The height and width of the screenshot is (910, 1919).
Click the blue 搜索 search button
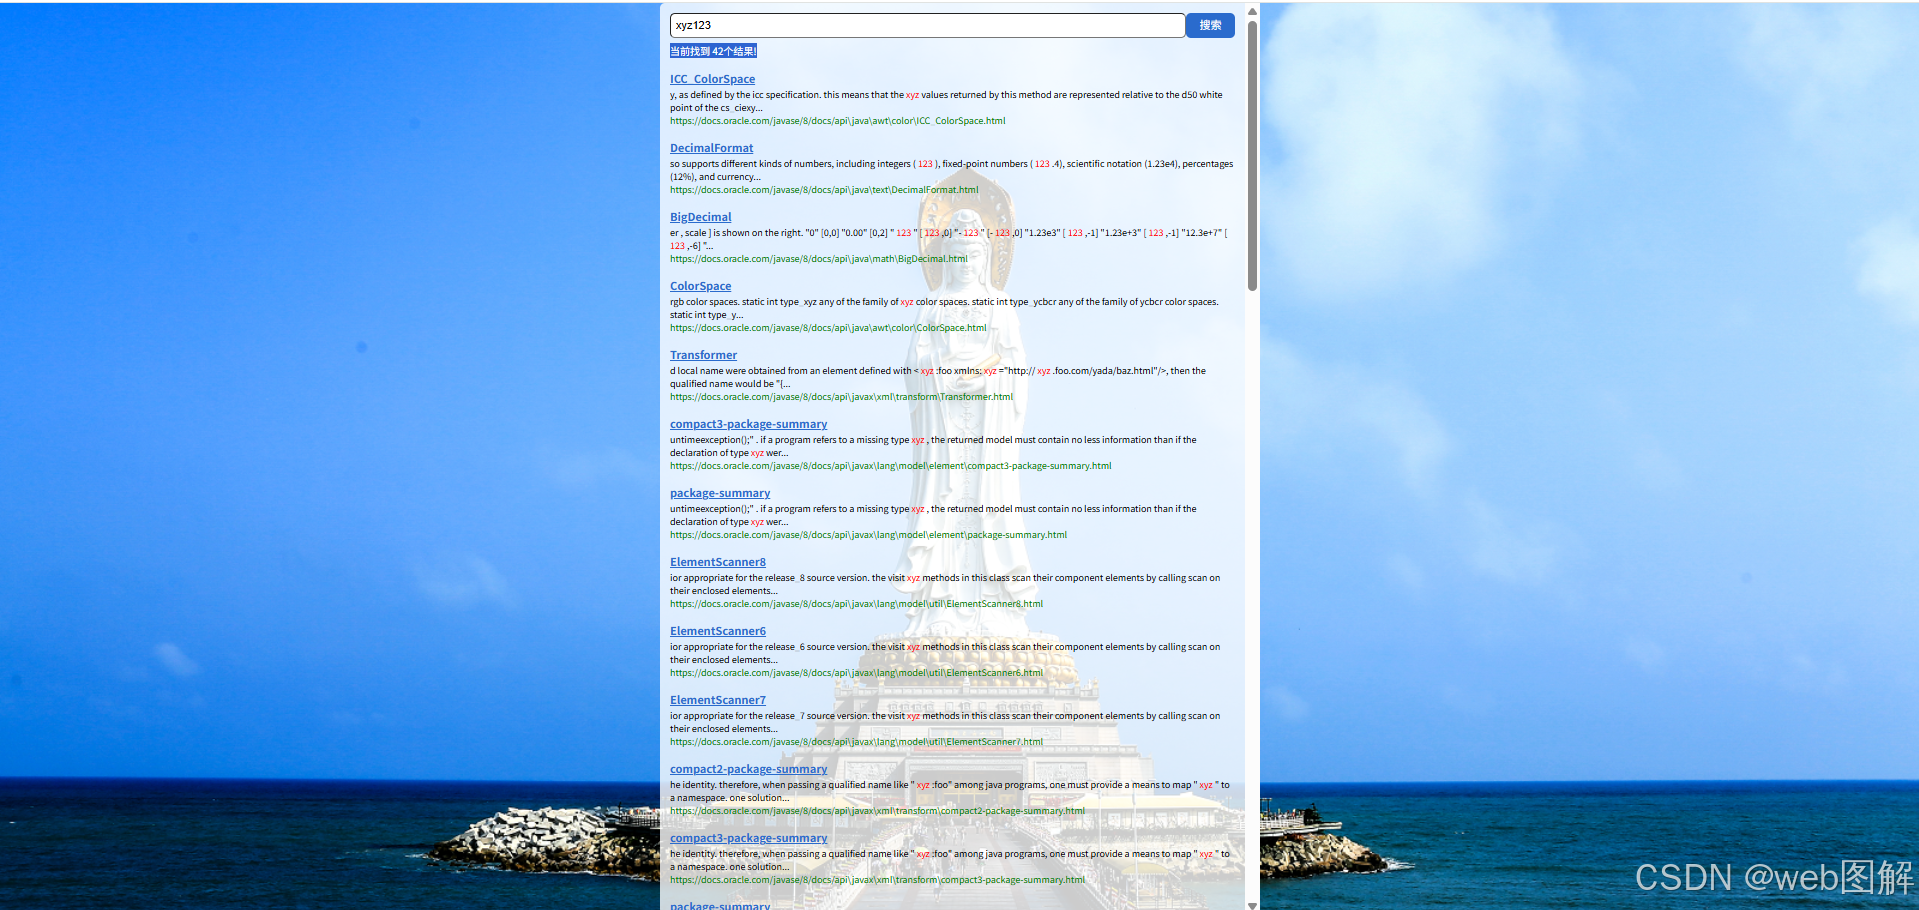click(1210, 25)
